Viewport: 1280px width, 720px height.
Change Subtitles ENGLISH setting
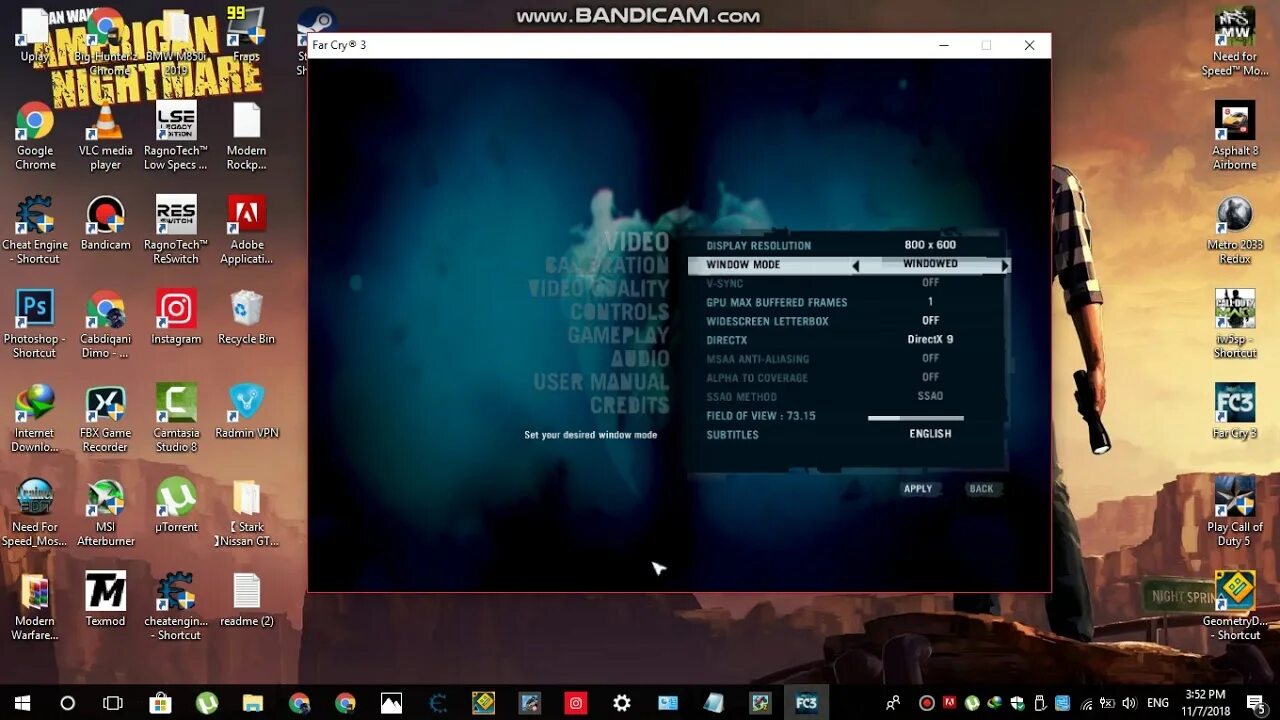(x=930, y=434)
